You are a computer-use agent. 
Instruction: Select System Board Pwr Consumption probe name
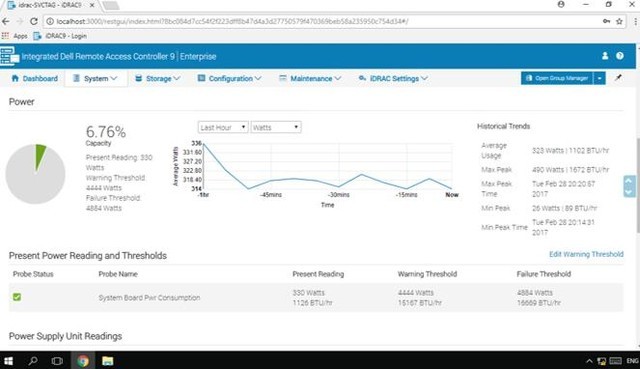pos(149,298)
